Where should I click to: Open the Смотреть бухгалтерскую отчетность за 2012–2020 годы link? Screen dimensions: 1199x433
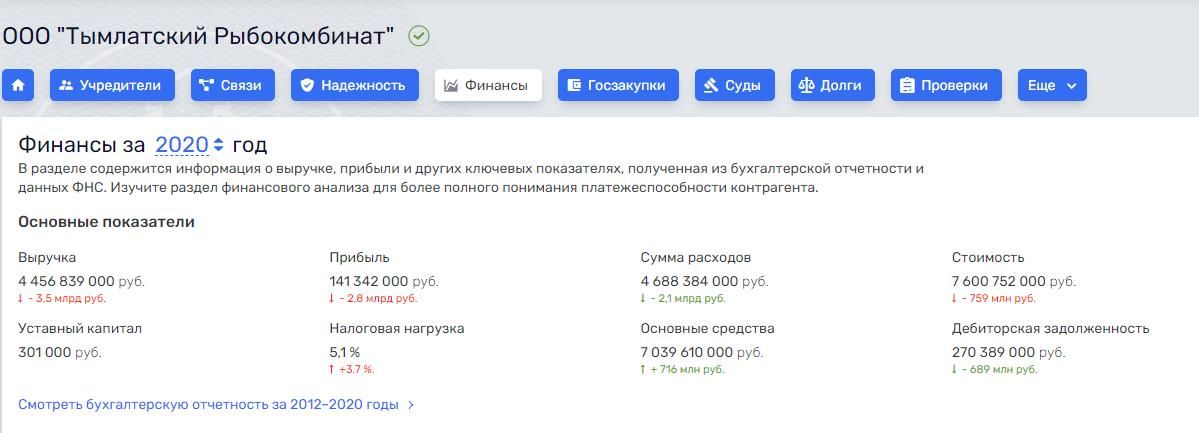click(216, 405)
